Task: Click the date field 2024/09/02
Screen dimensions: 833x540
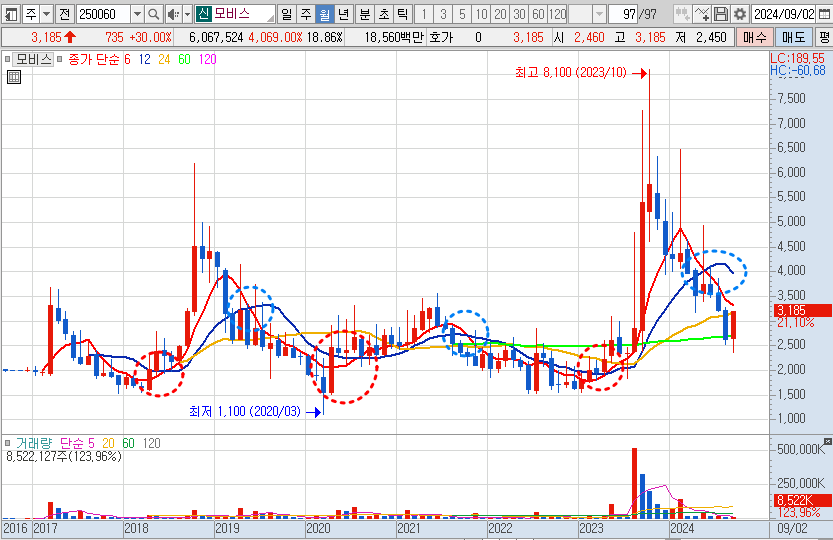Action: (784, 14)
